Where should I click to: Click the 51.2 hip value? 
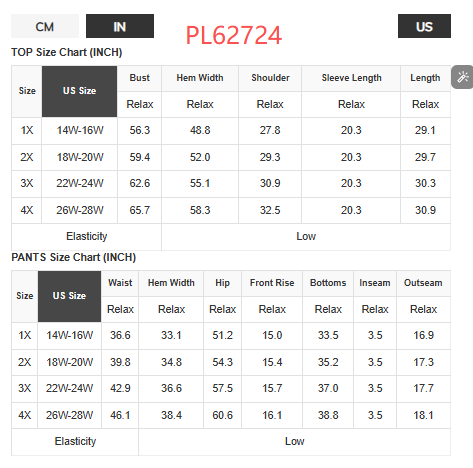click(x=223, y=335)
